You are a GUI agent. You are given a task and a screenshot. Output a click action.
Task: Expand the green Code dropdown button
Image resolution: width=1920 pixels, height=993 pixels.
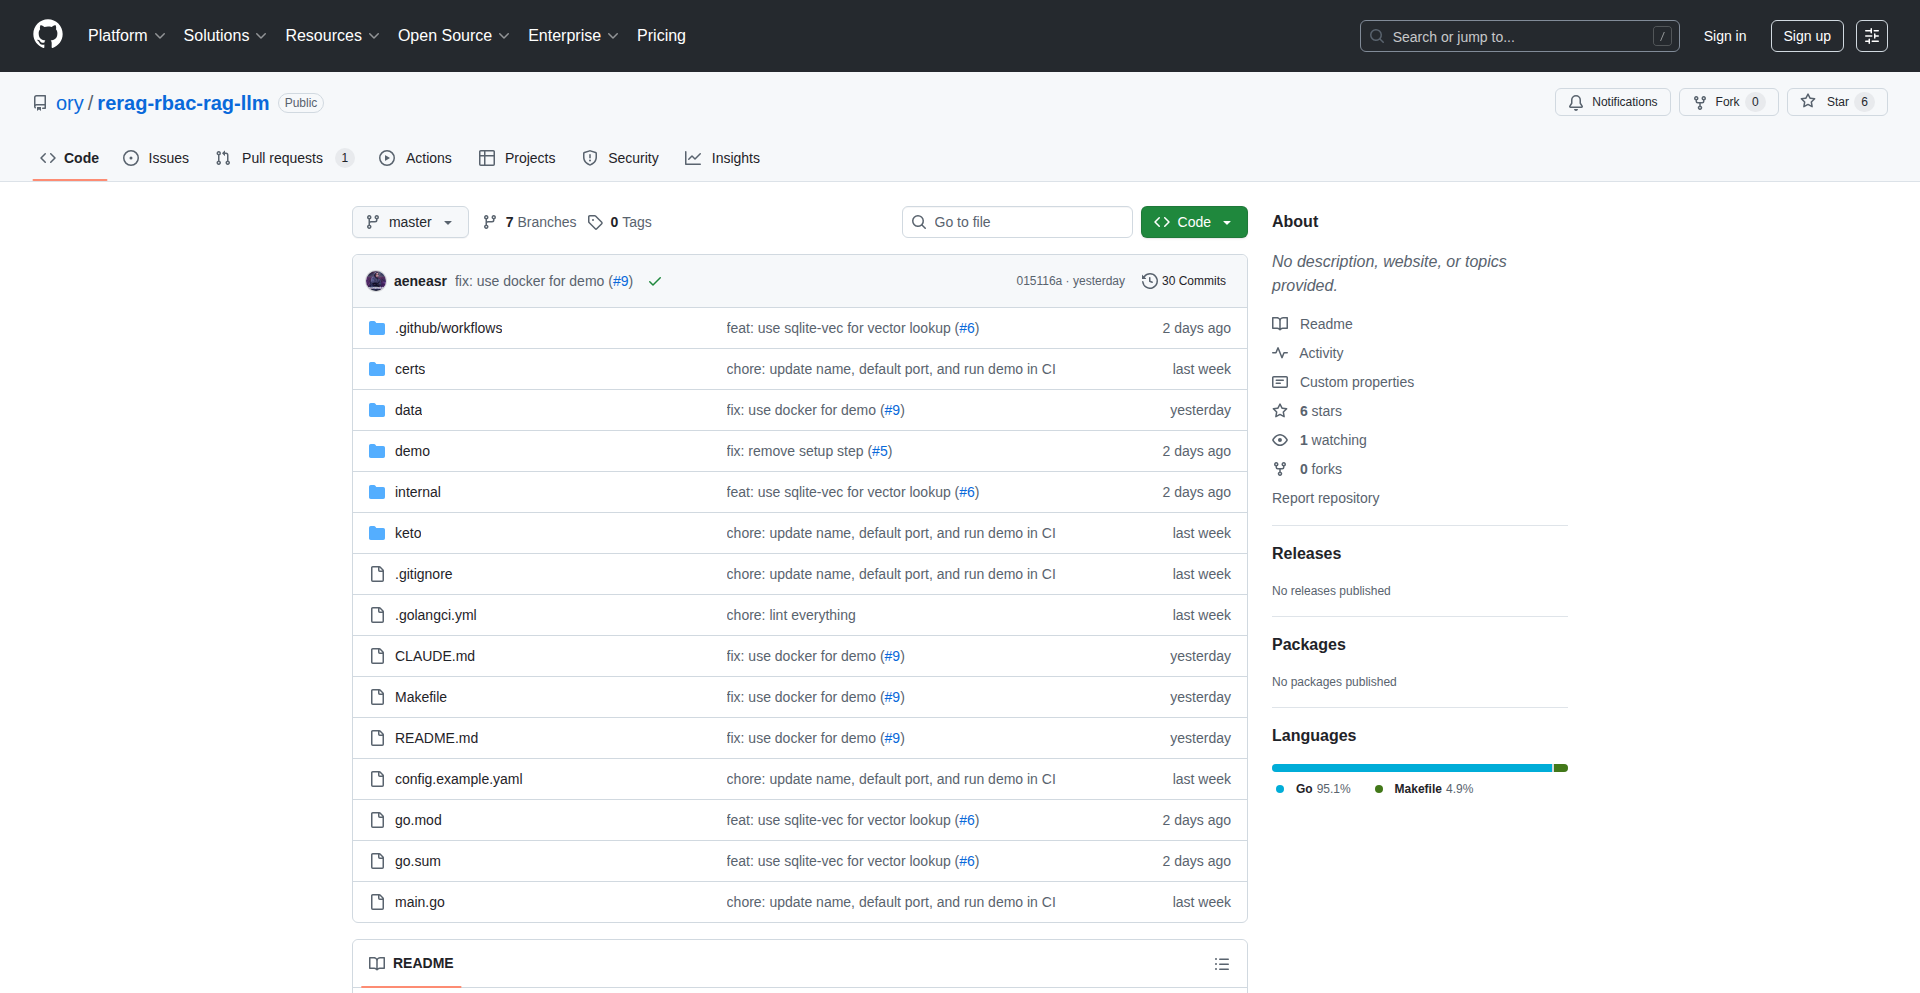[x=1193, y=222]
